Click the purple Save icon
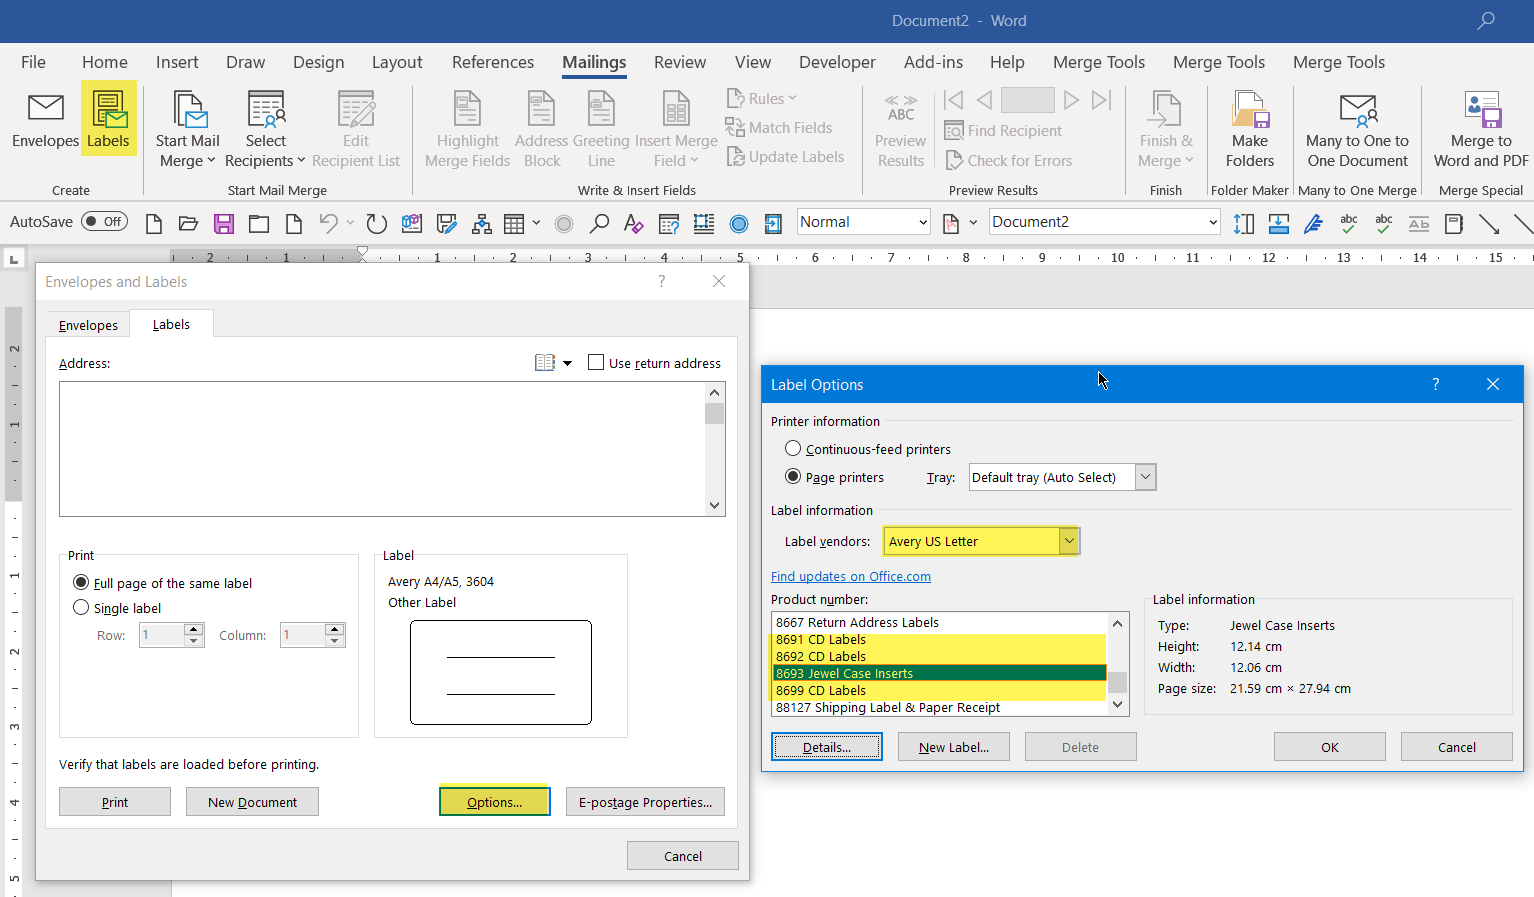The width and height of the screenshot is (1534, 897). pyautogui.click(x=223, y=223)
